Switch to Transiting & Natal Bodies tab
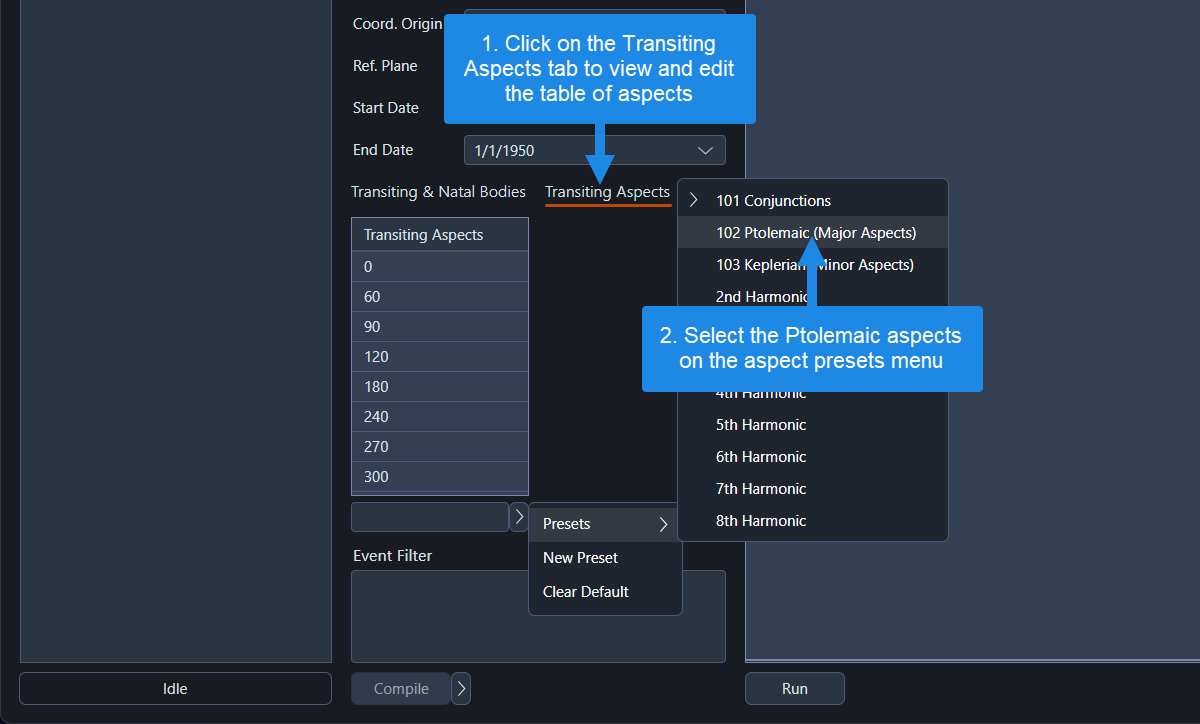The width and height of the screenshot is (1200, 724). click(438, 192)
